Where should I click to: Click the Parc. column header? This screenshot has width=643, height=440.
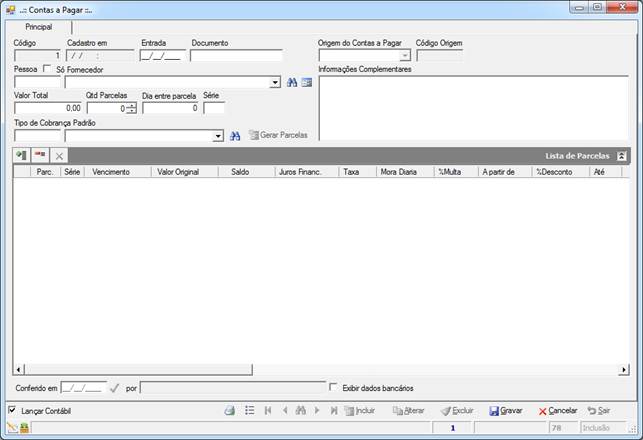click(46, 172)
